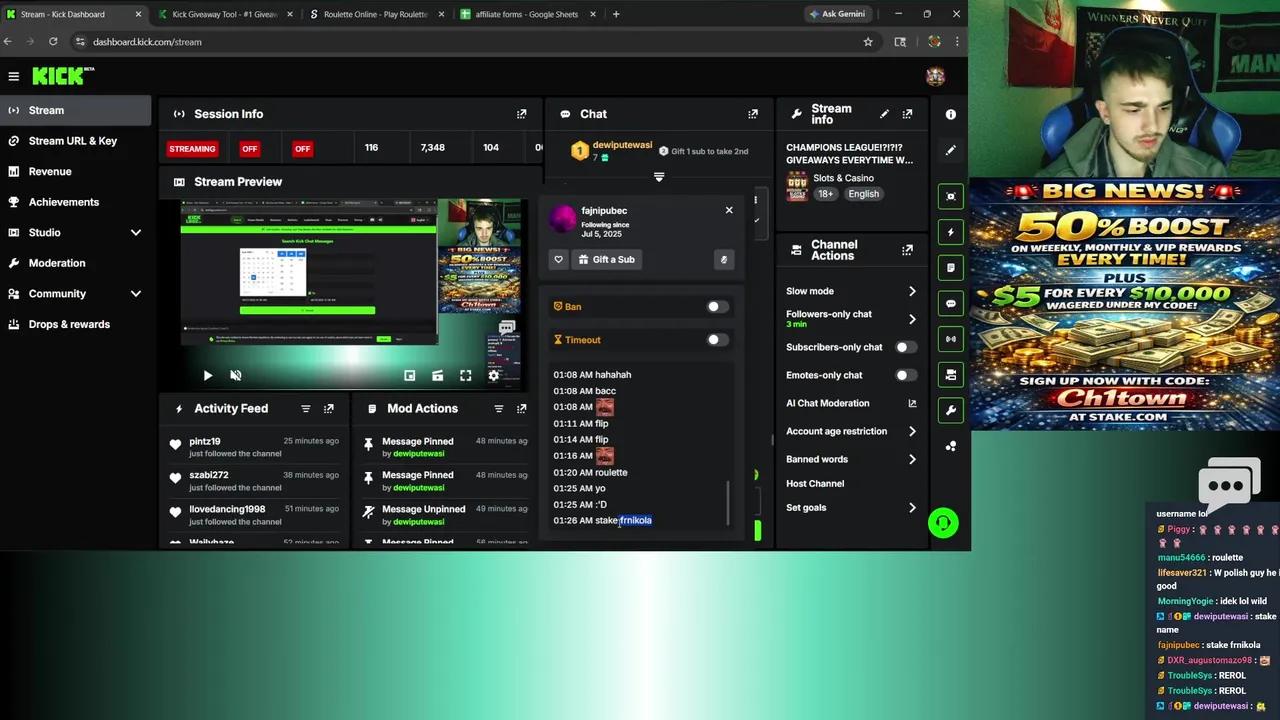Expand the Studio sidebar section
The image size is (1280, 720).
pos(136,233)
